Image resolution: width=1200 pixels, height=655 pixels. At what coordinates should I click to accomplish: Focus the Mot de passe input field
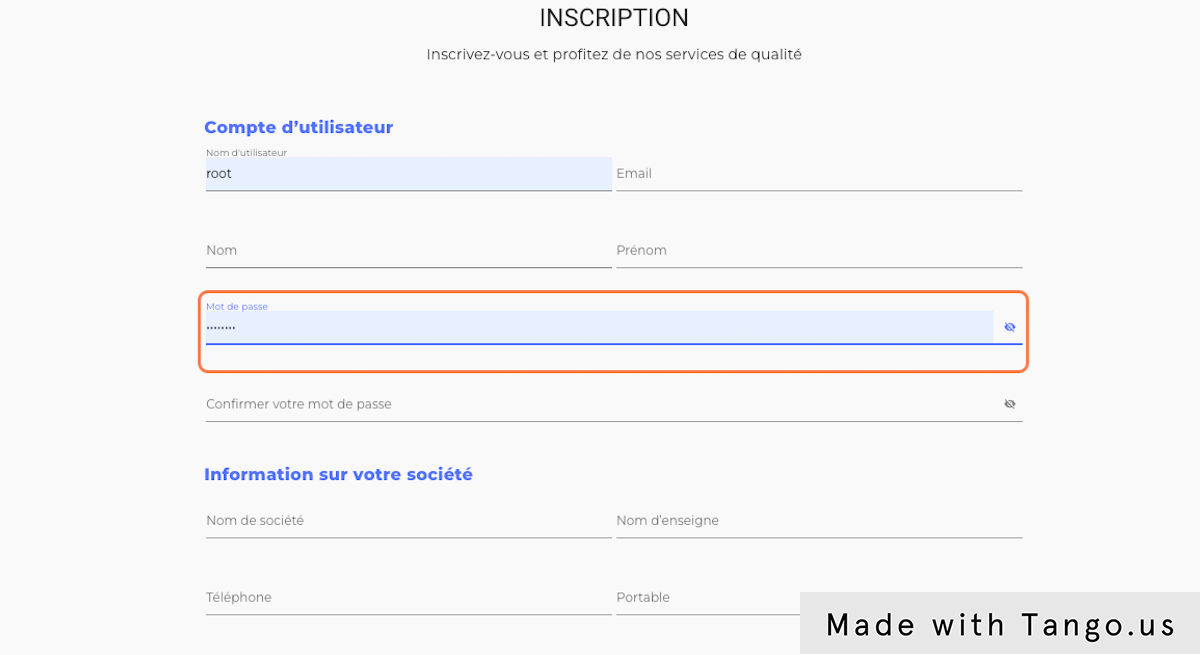point(598,328)
